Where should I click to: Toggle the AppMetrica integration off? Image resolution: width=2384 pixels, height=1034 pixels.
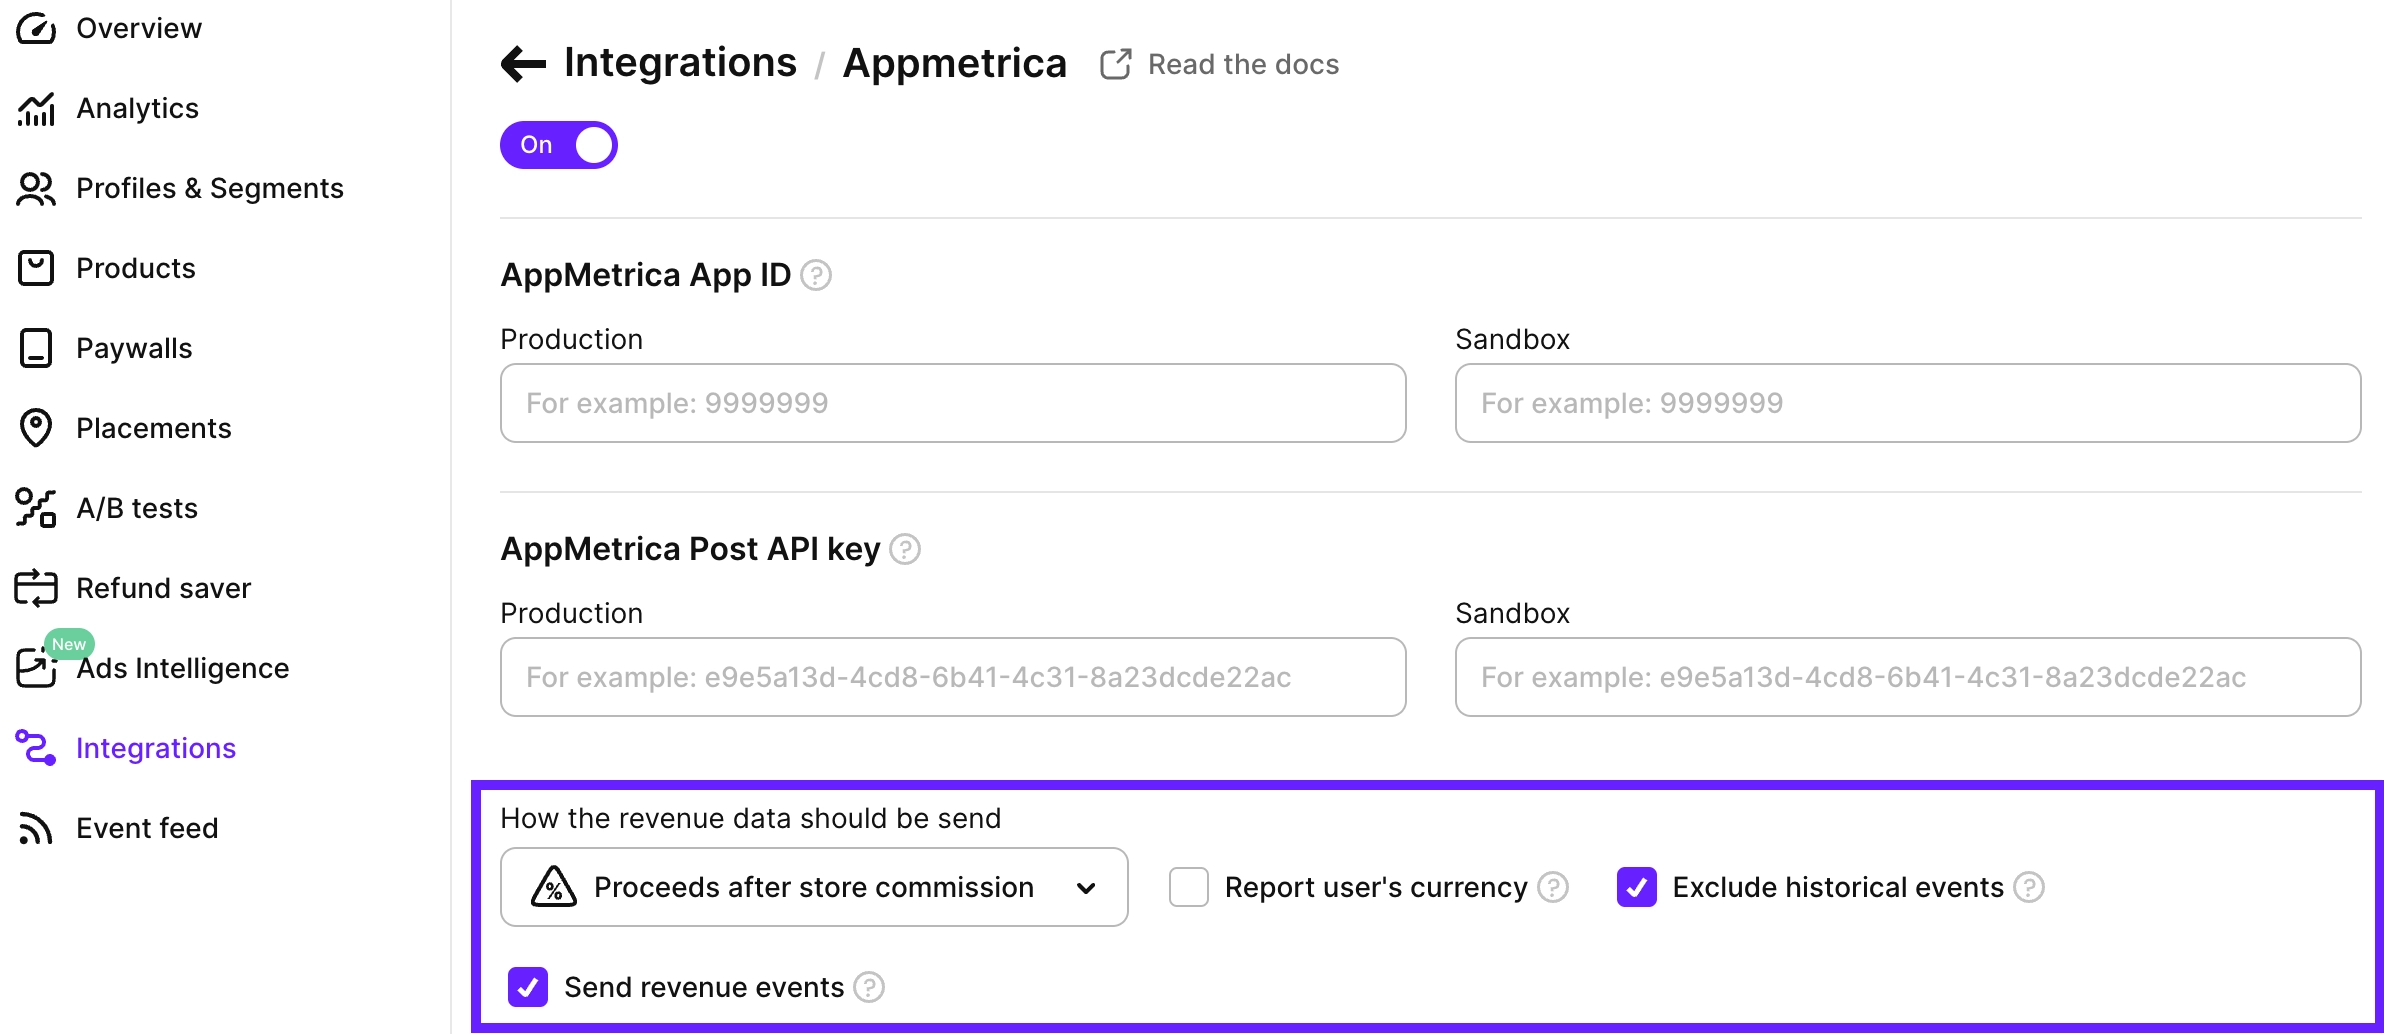[x=558, y=144]
